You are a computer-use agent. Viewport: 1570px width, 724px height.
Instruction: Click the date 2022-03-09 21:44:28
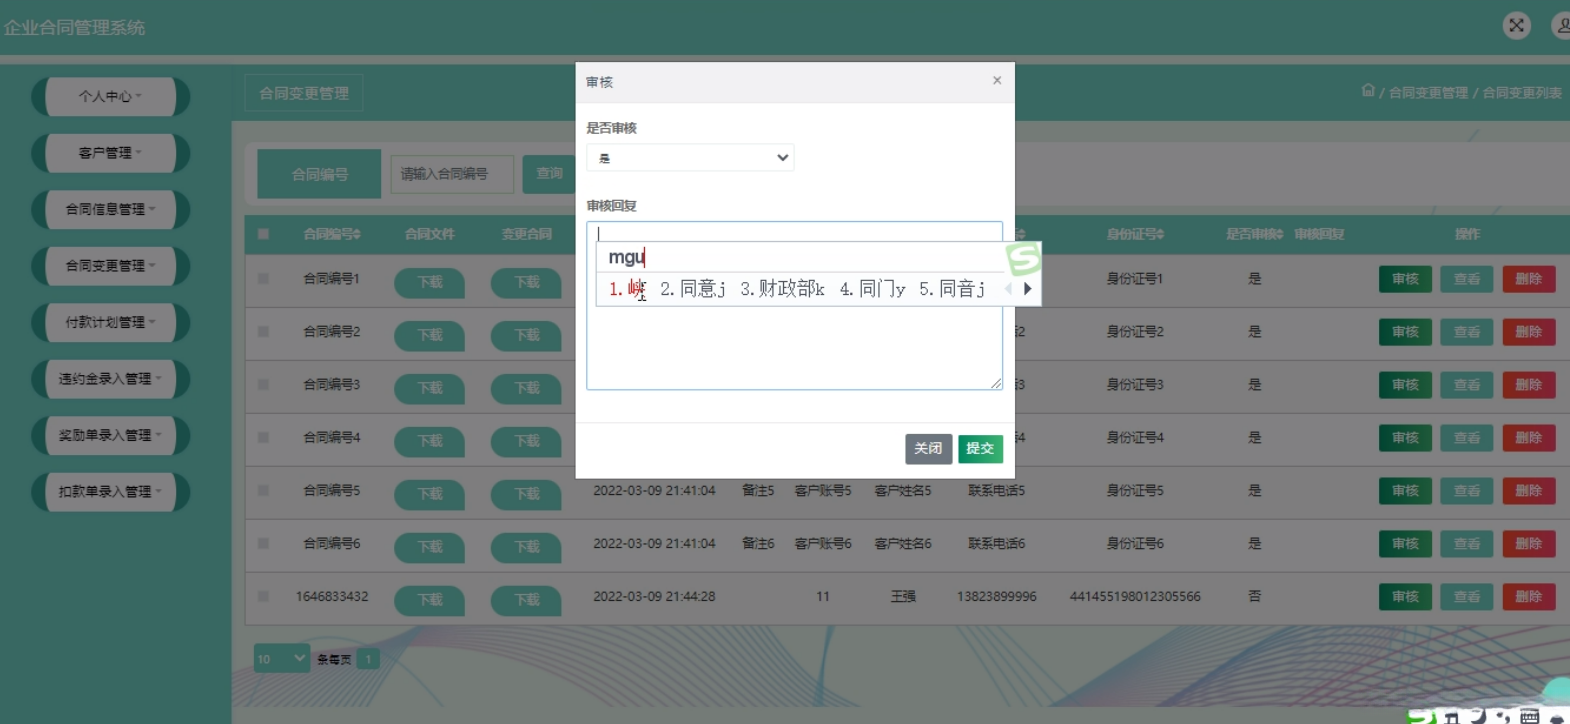(x=654, y=597)
